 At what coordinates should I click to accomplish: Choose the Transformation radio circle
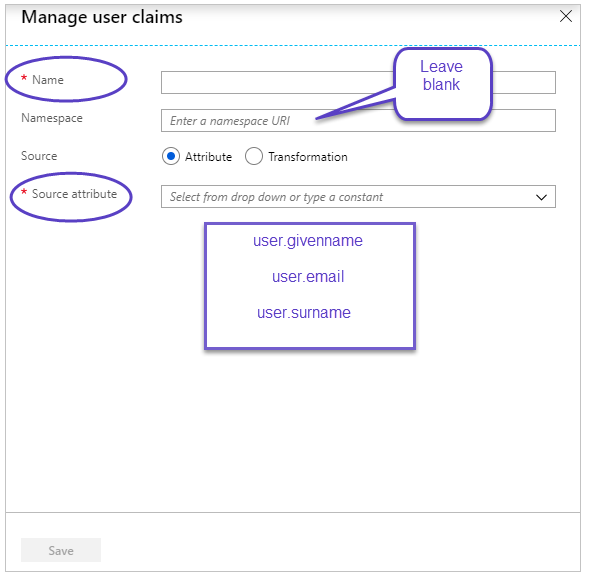254,156
